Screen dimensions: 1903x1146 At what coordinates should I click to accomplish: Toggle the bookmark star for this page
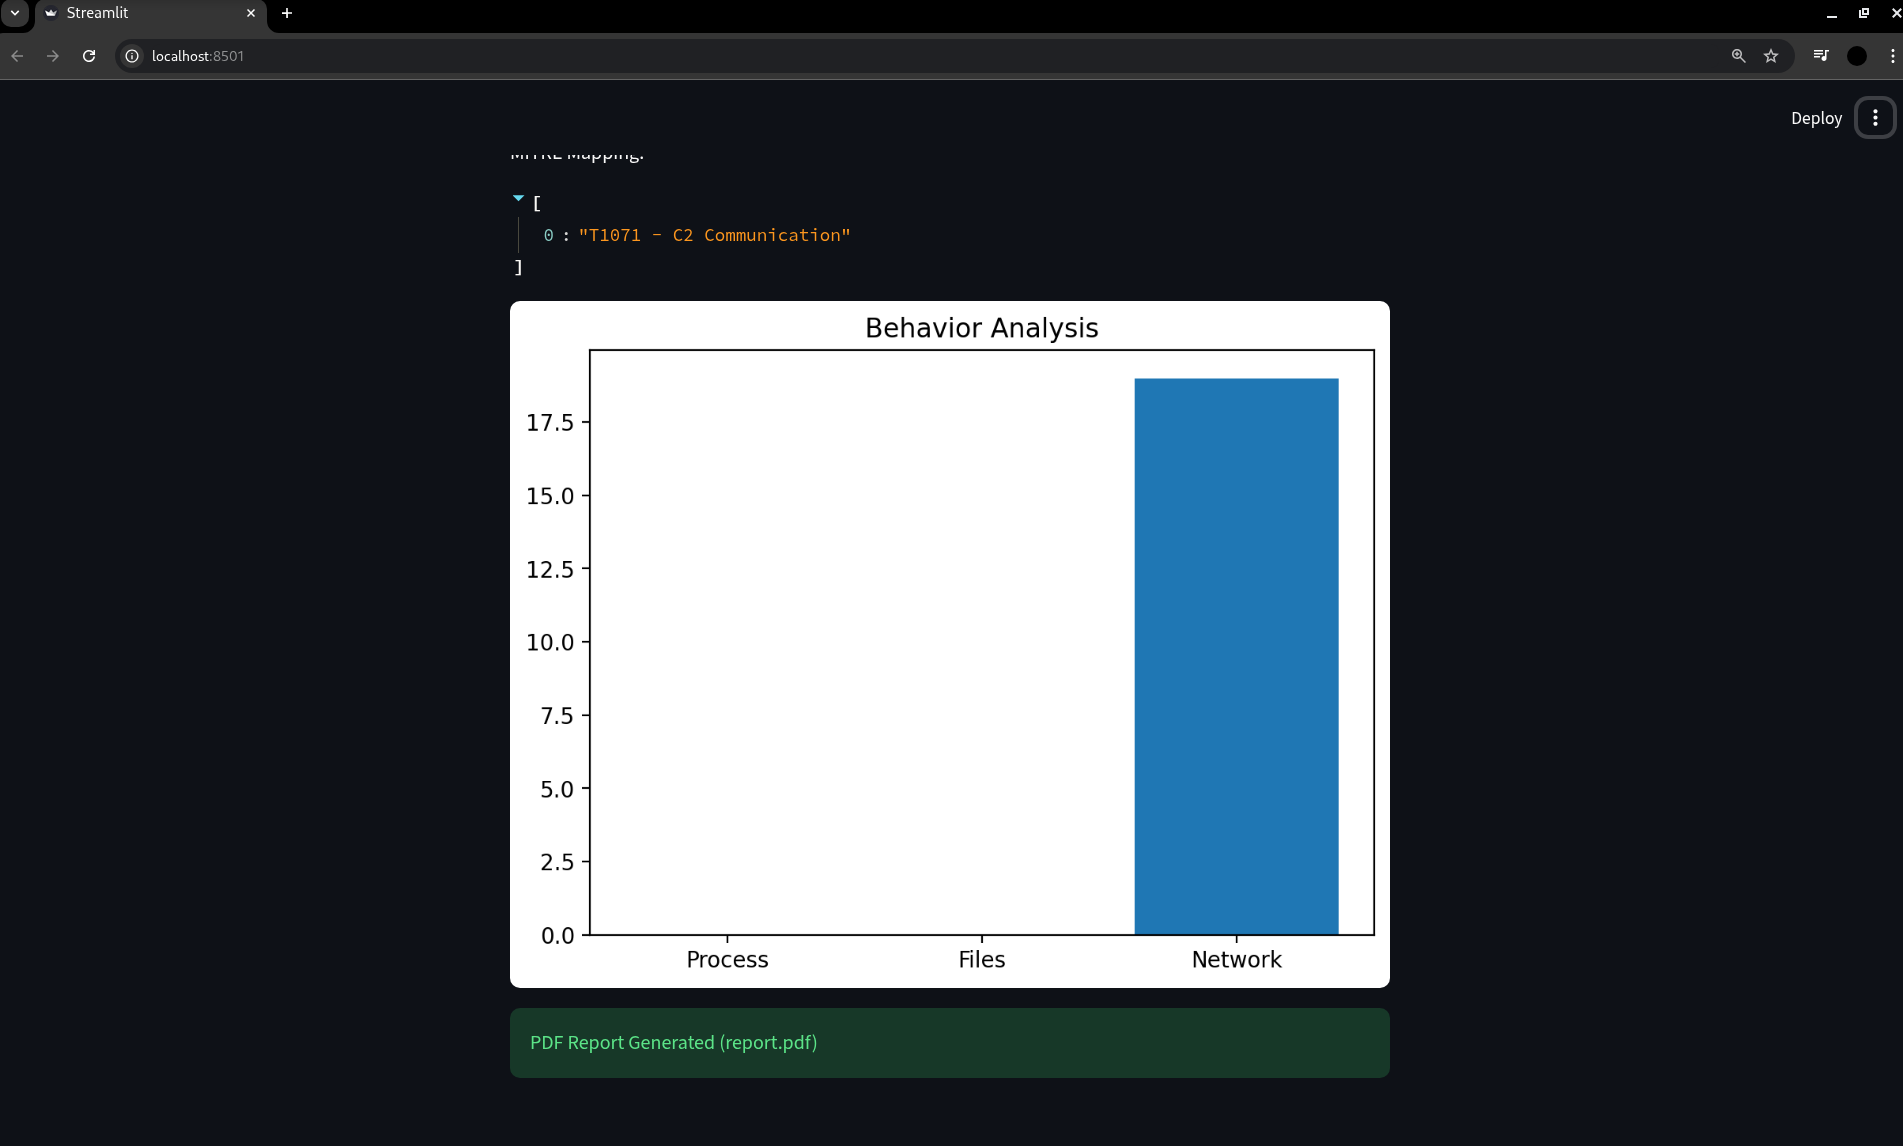[x=1771, y=56]
